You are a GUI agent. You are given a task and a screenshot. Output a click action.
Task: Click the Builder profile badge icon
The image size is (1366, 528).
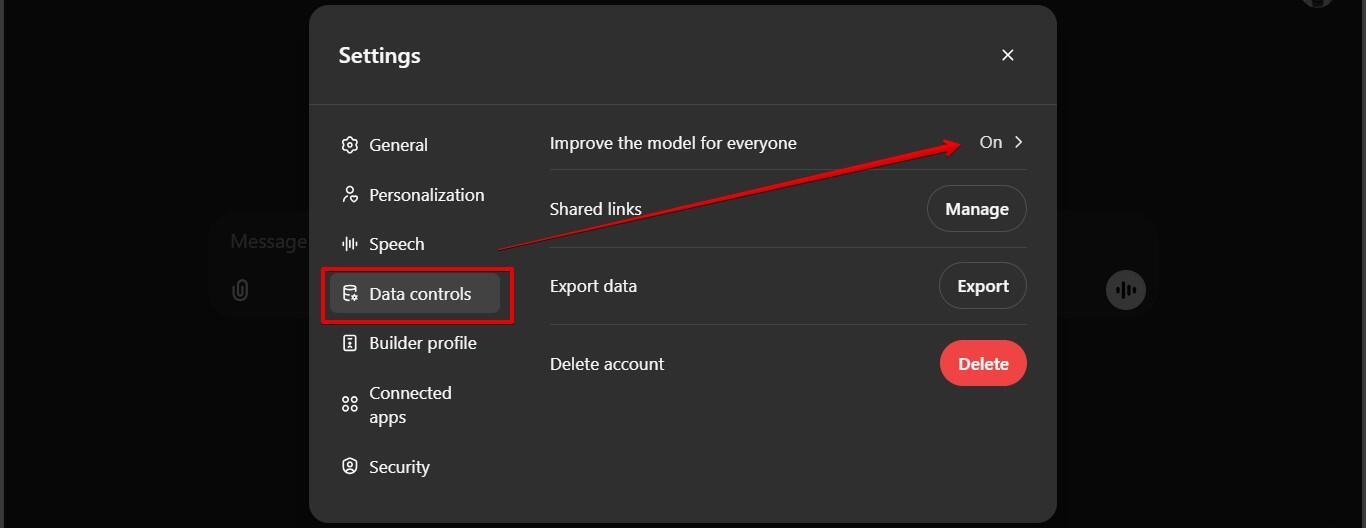[x=349, y=343]
